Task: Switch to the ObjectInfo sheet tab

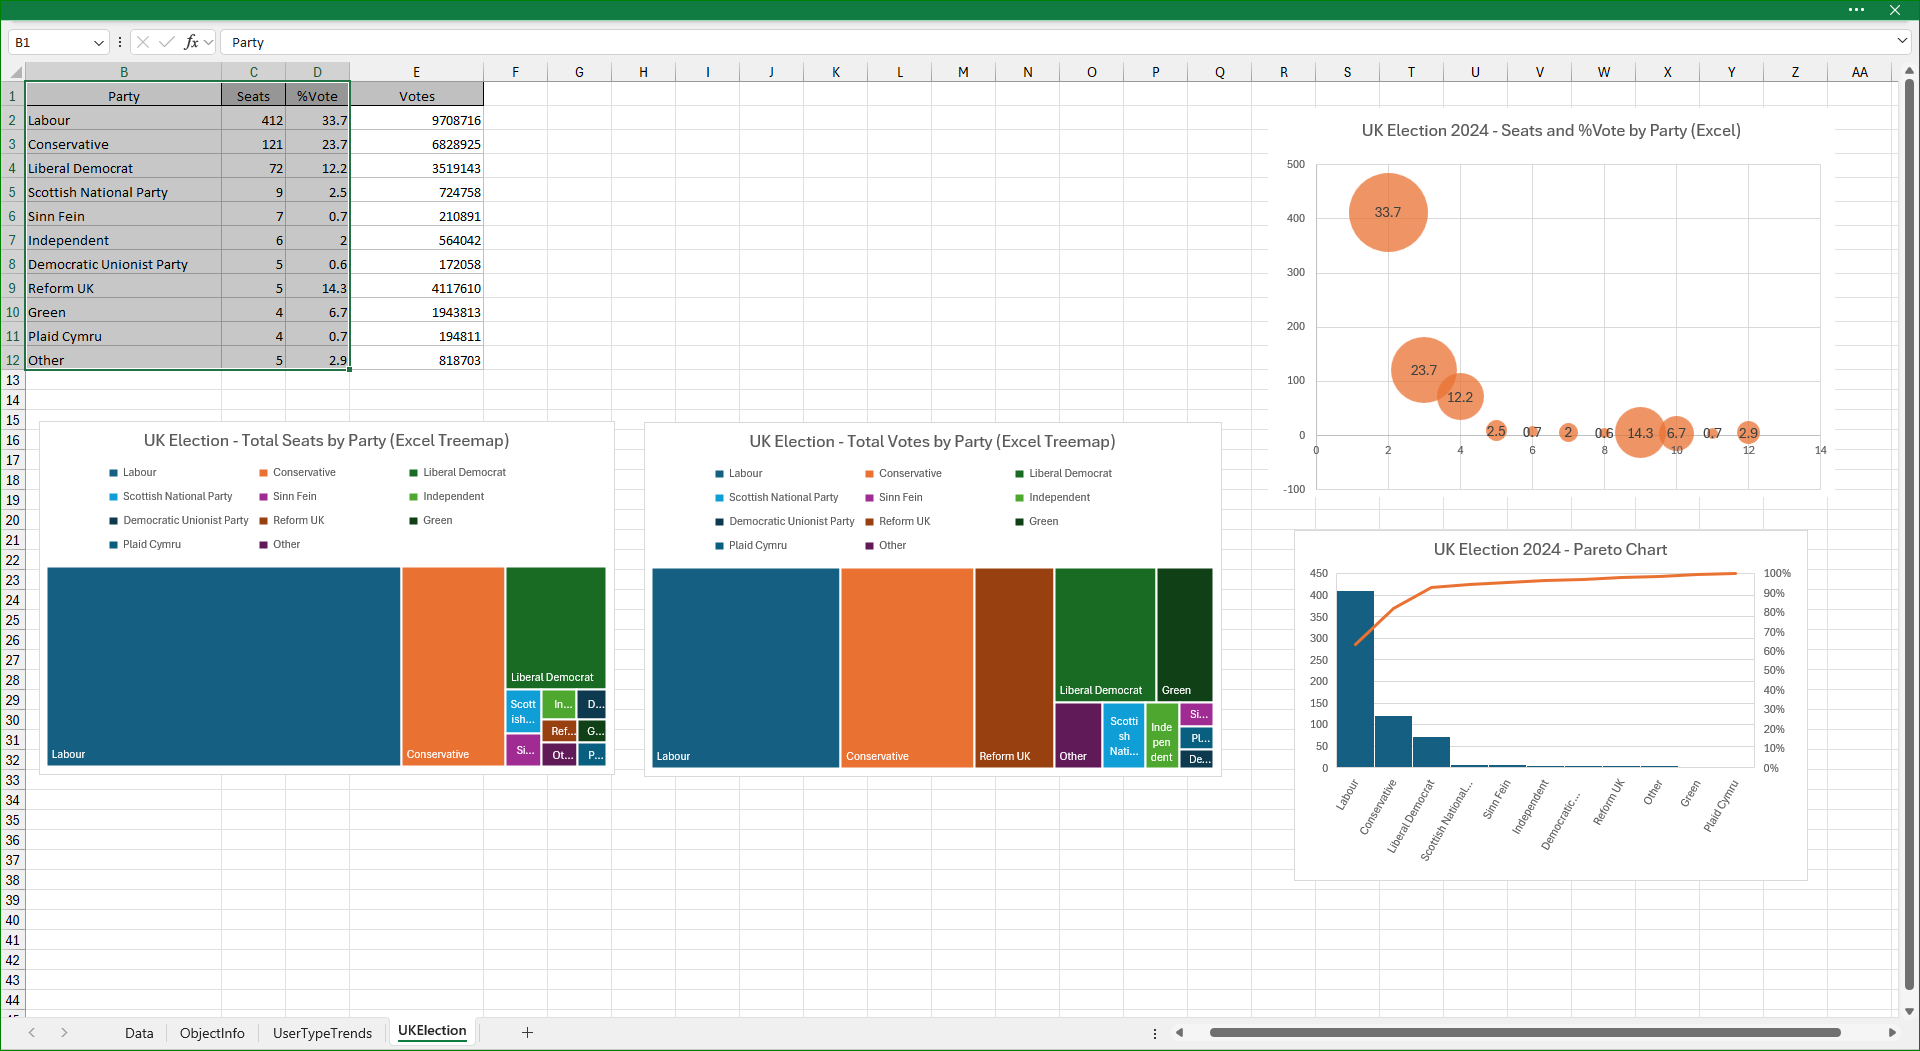Action: (x=212, y=1033)
